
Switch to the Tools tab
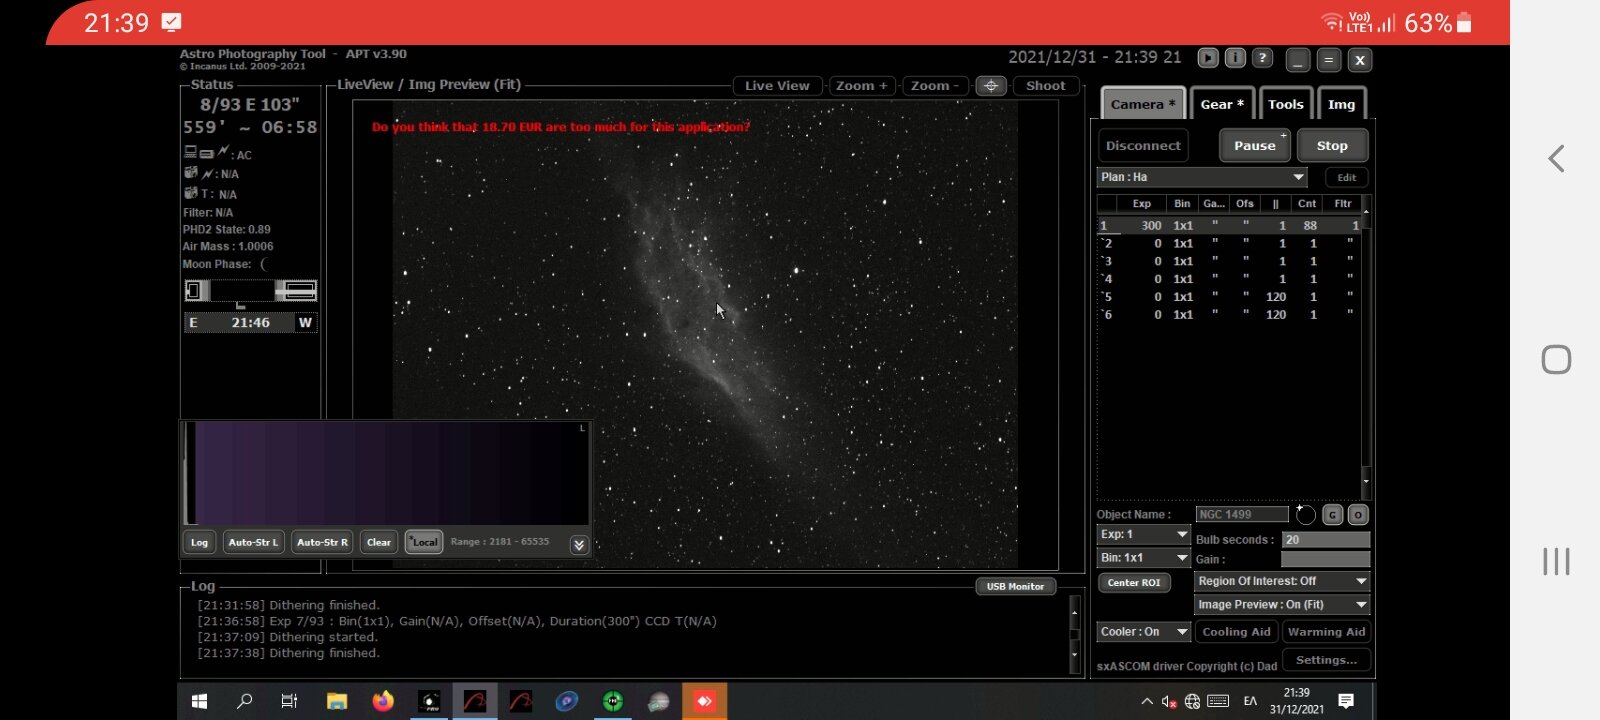[1285, 104]
